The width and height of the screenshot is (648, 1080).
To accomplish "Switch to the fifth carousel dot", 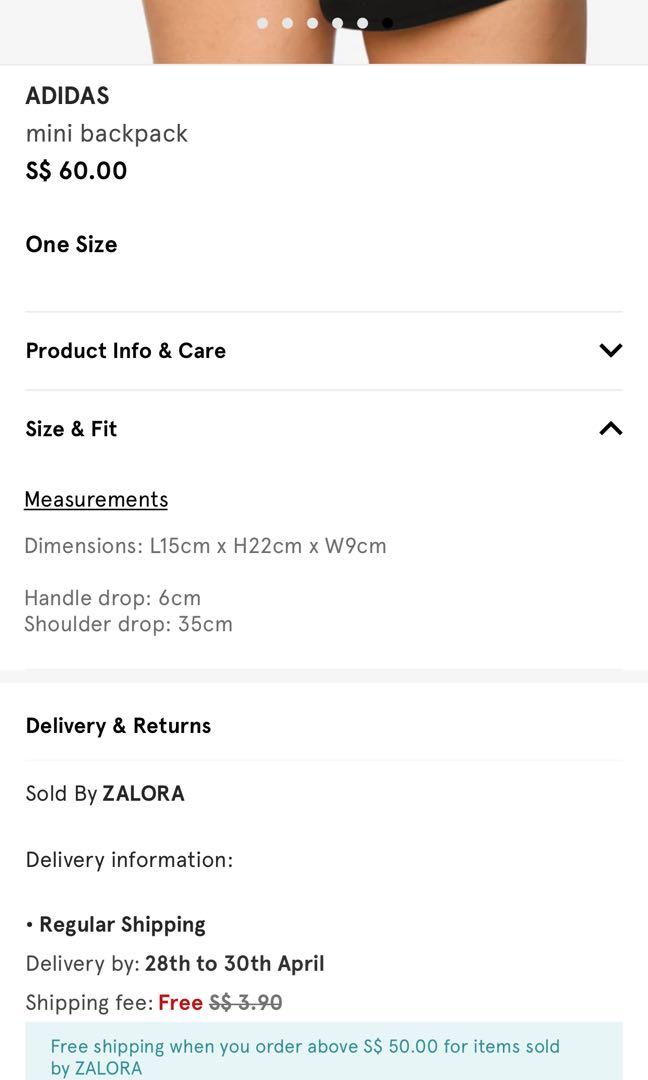I will pyautogui.click(x=362, y=23).
